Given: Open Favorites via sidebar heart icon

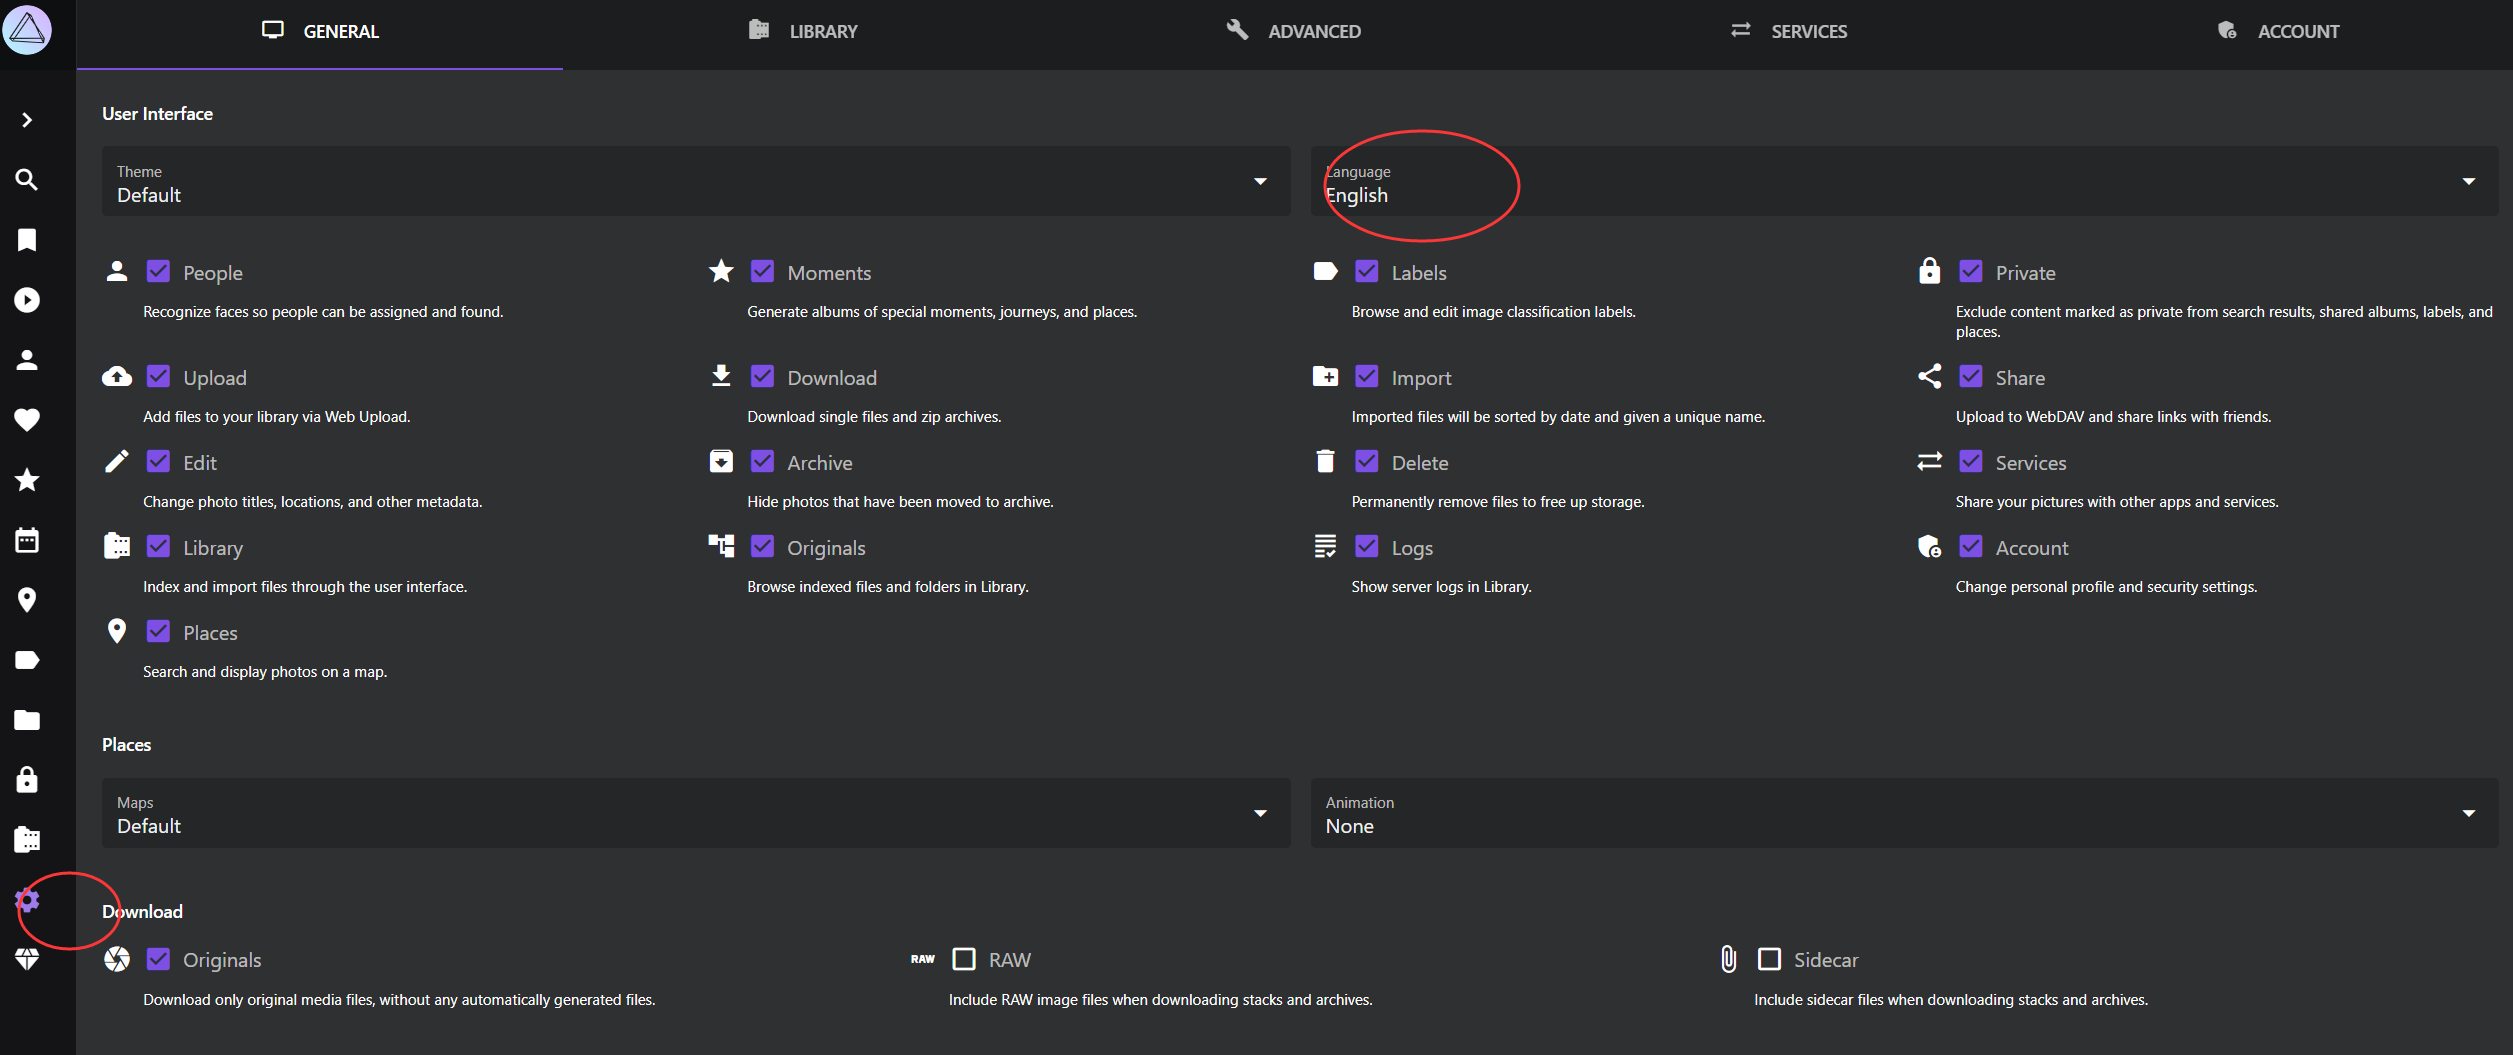Looking at the screenshot, I should point(27,420).
